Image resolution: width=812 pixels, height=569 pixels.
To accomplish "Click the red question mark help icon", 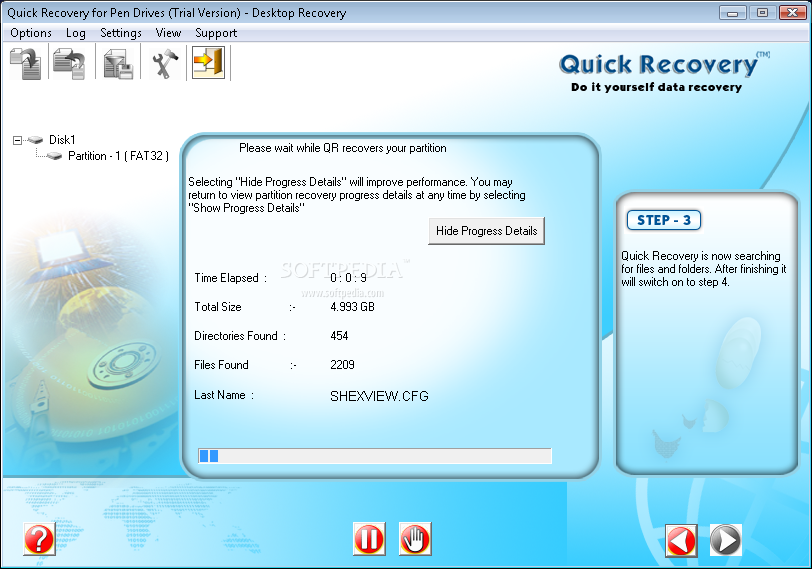I will pyautogui.click(x=39, y=539).
